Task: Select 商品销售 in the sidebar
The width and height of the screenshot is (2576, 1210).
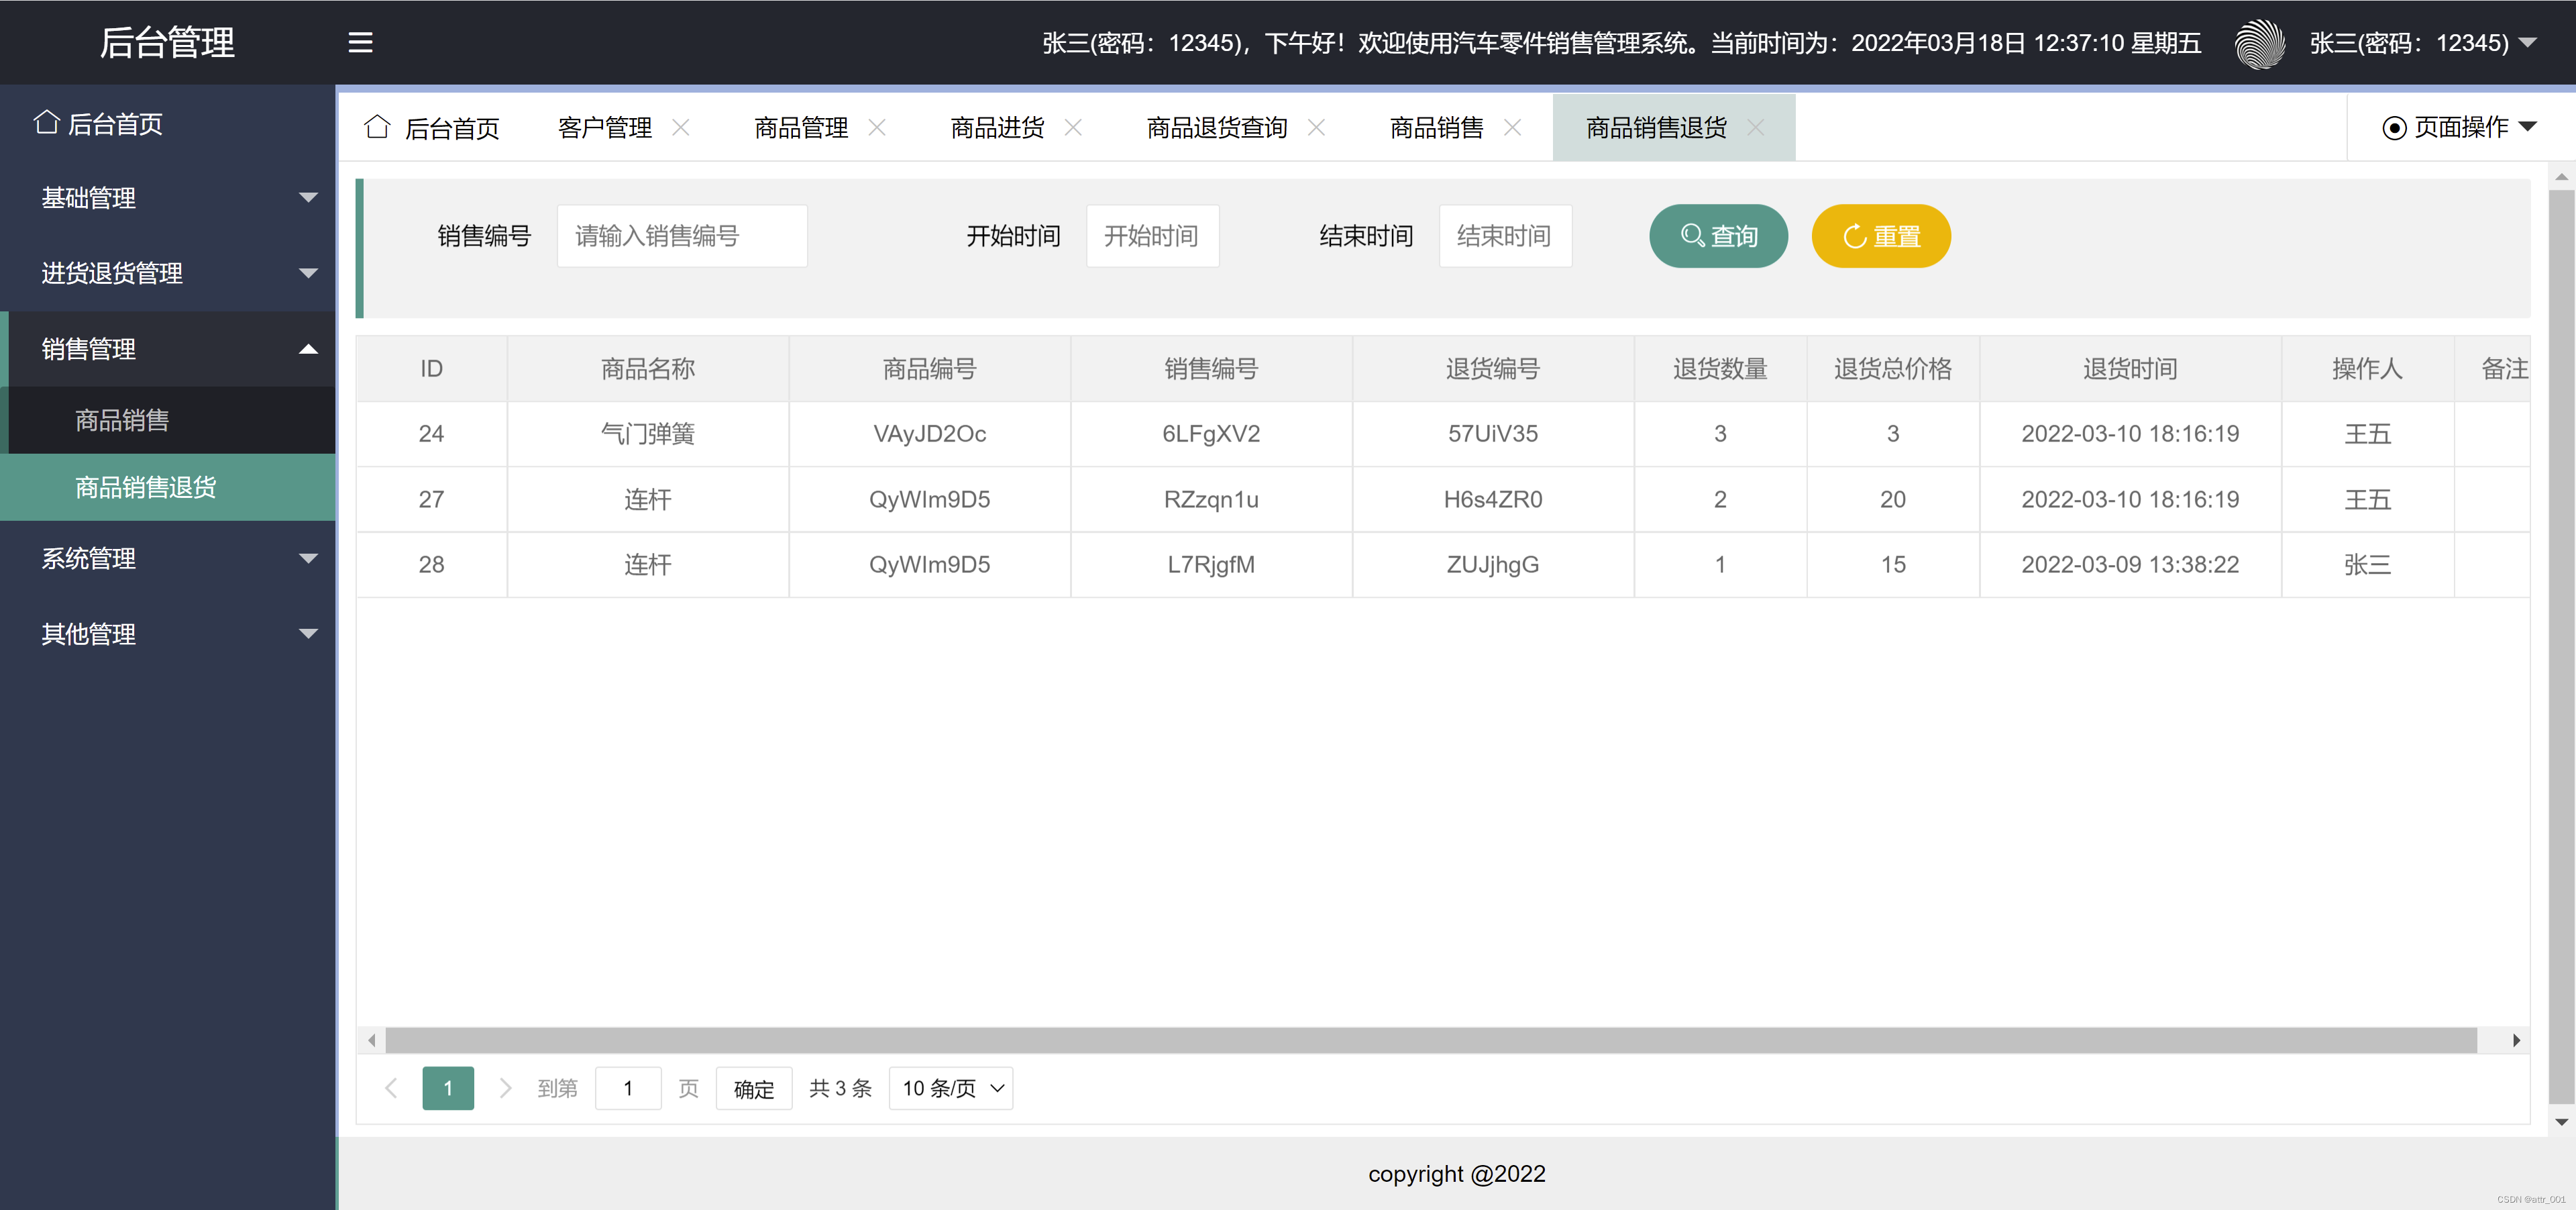Action: point(122,420)
